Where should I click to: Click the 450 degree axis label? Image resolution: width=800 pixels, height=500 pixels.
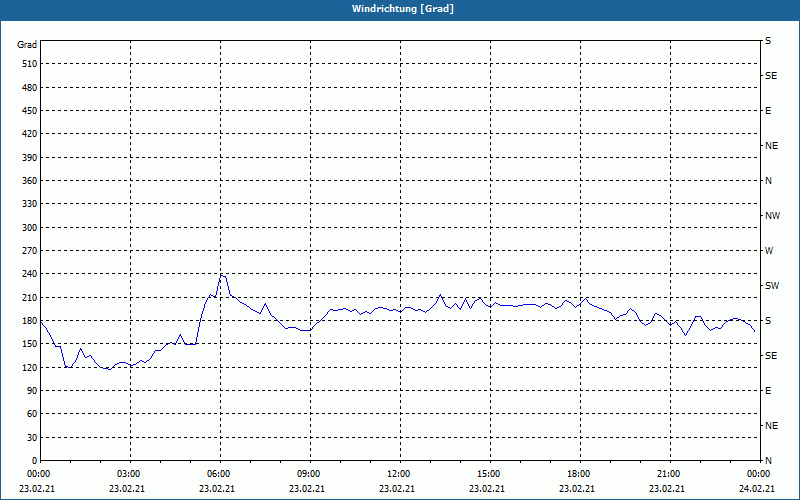pyautogui.click(x=30, y=111)
